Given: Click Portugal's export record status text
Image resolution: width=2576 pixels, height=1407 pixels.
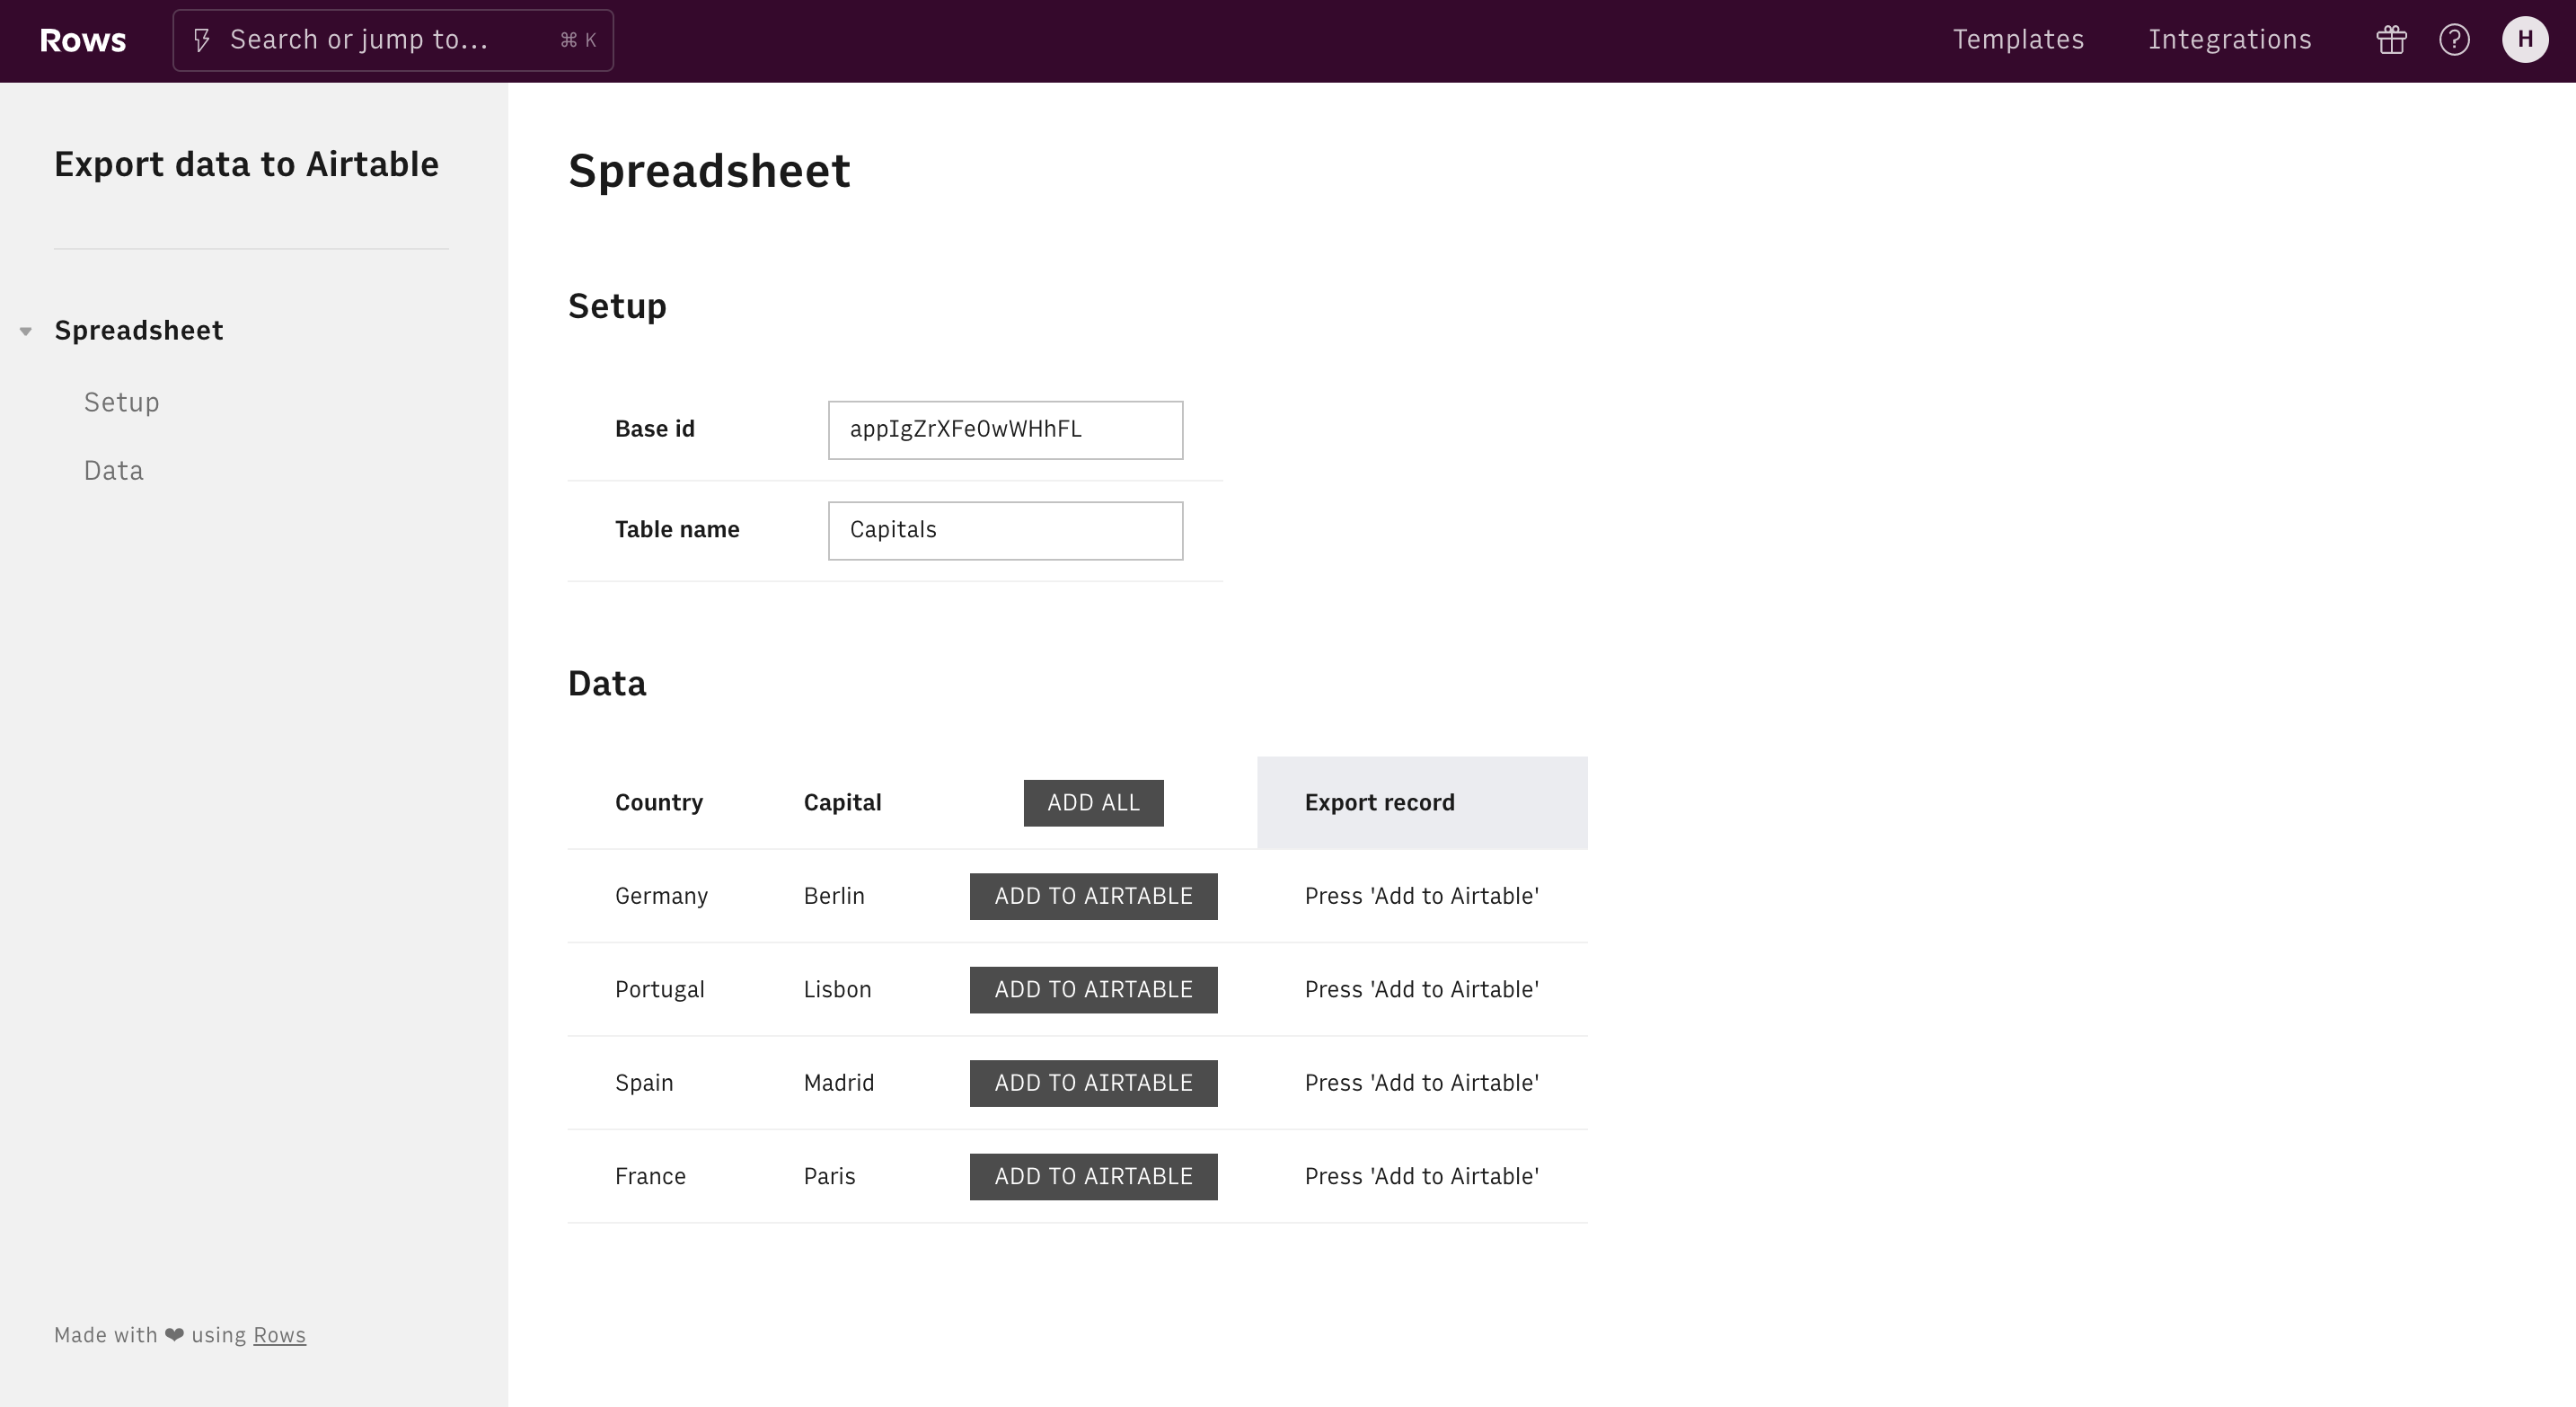Looking at the screenshot, I should [x=1421, y=990].
